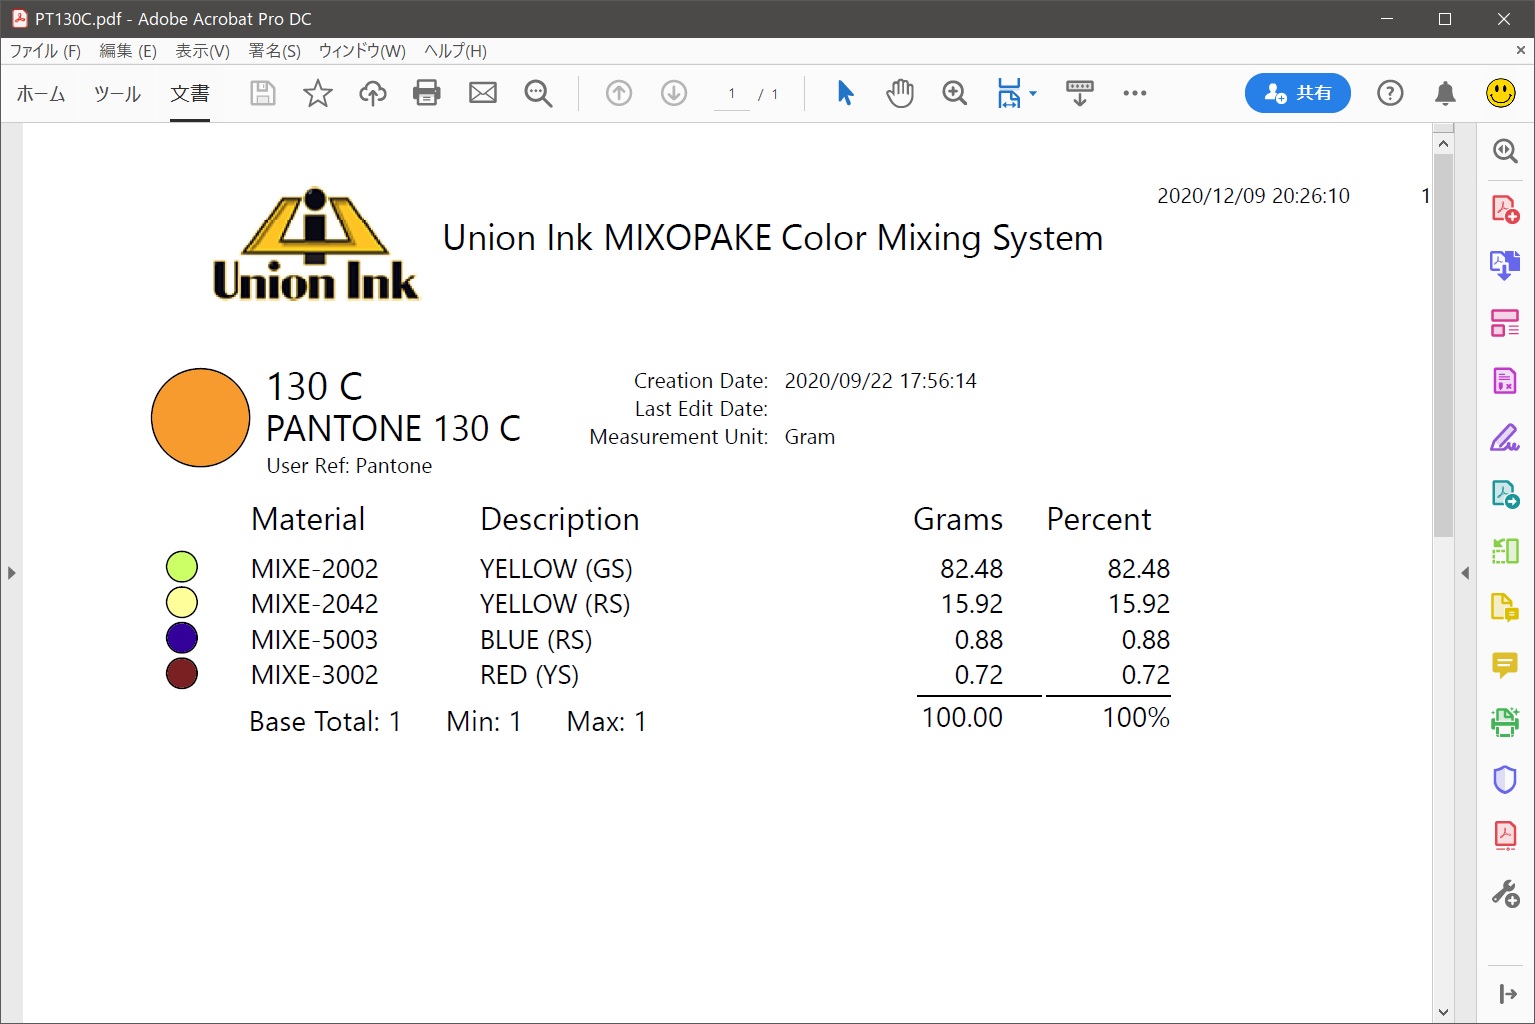Click the Share (共有) button
This screenshot has width=1535, height=1024.
coord(1297,93)
